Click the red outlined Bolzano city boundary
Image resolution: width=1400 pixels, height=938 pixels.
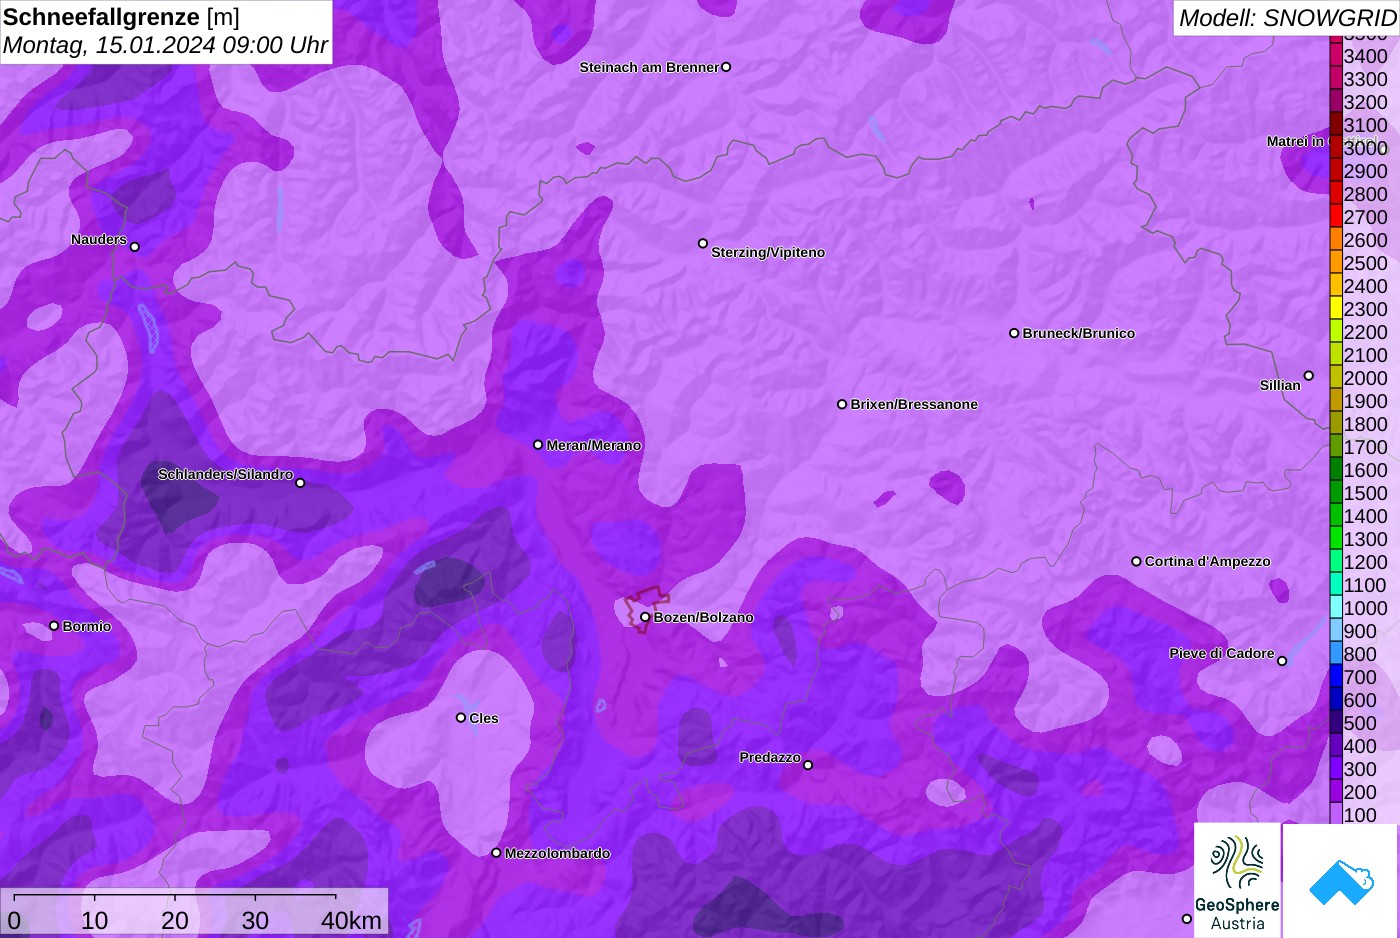coord(646,610)
